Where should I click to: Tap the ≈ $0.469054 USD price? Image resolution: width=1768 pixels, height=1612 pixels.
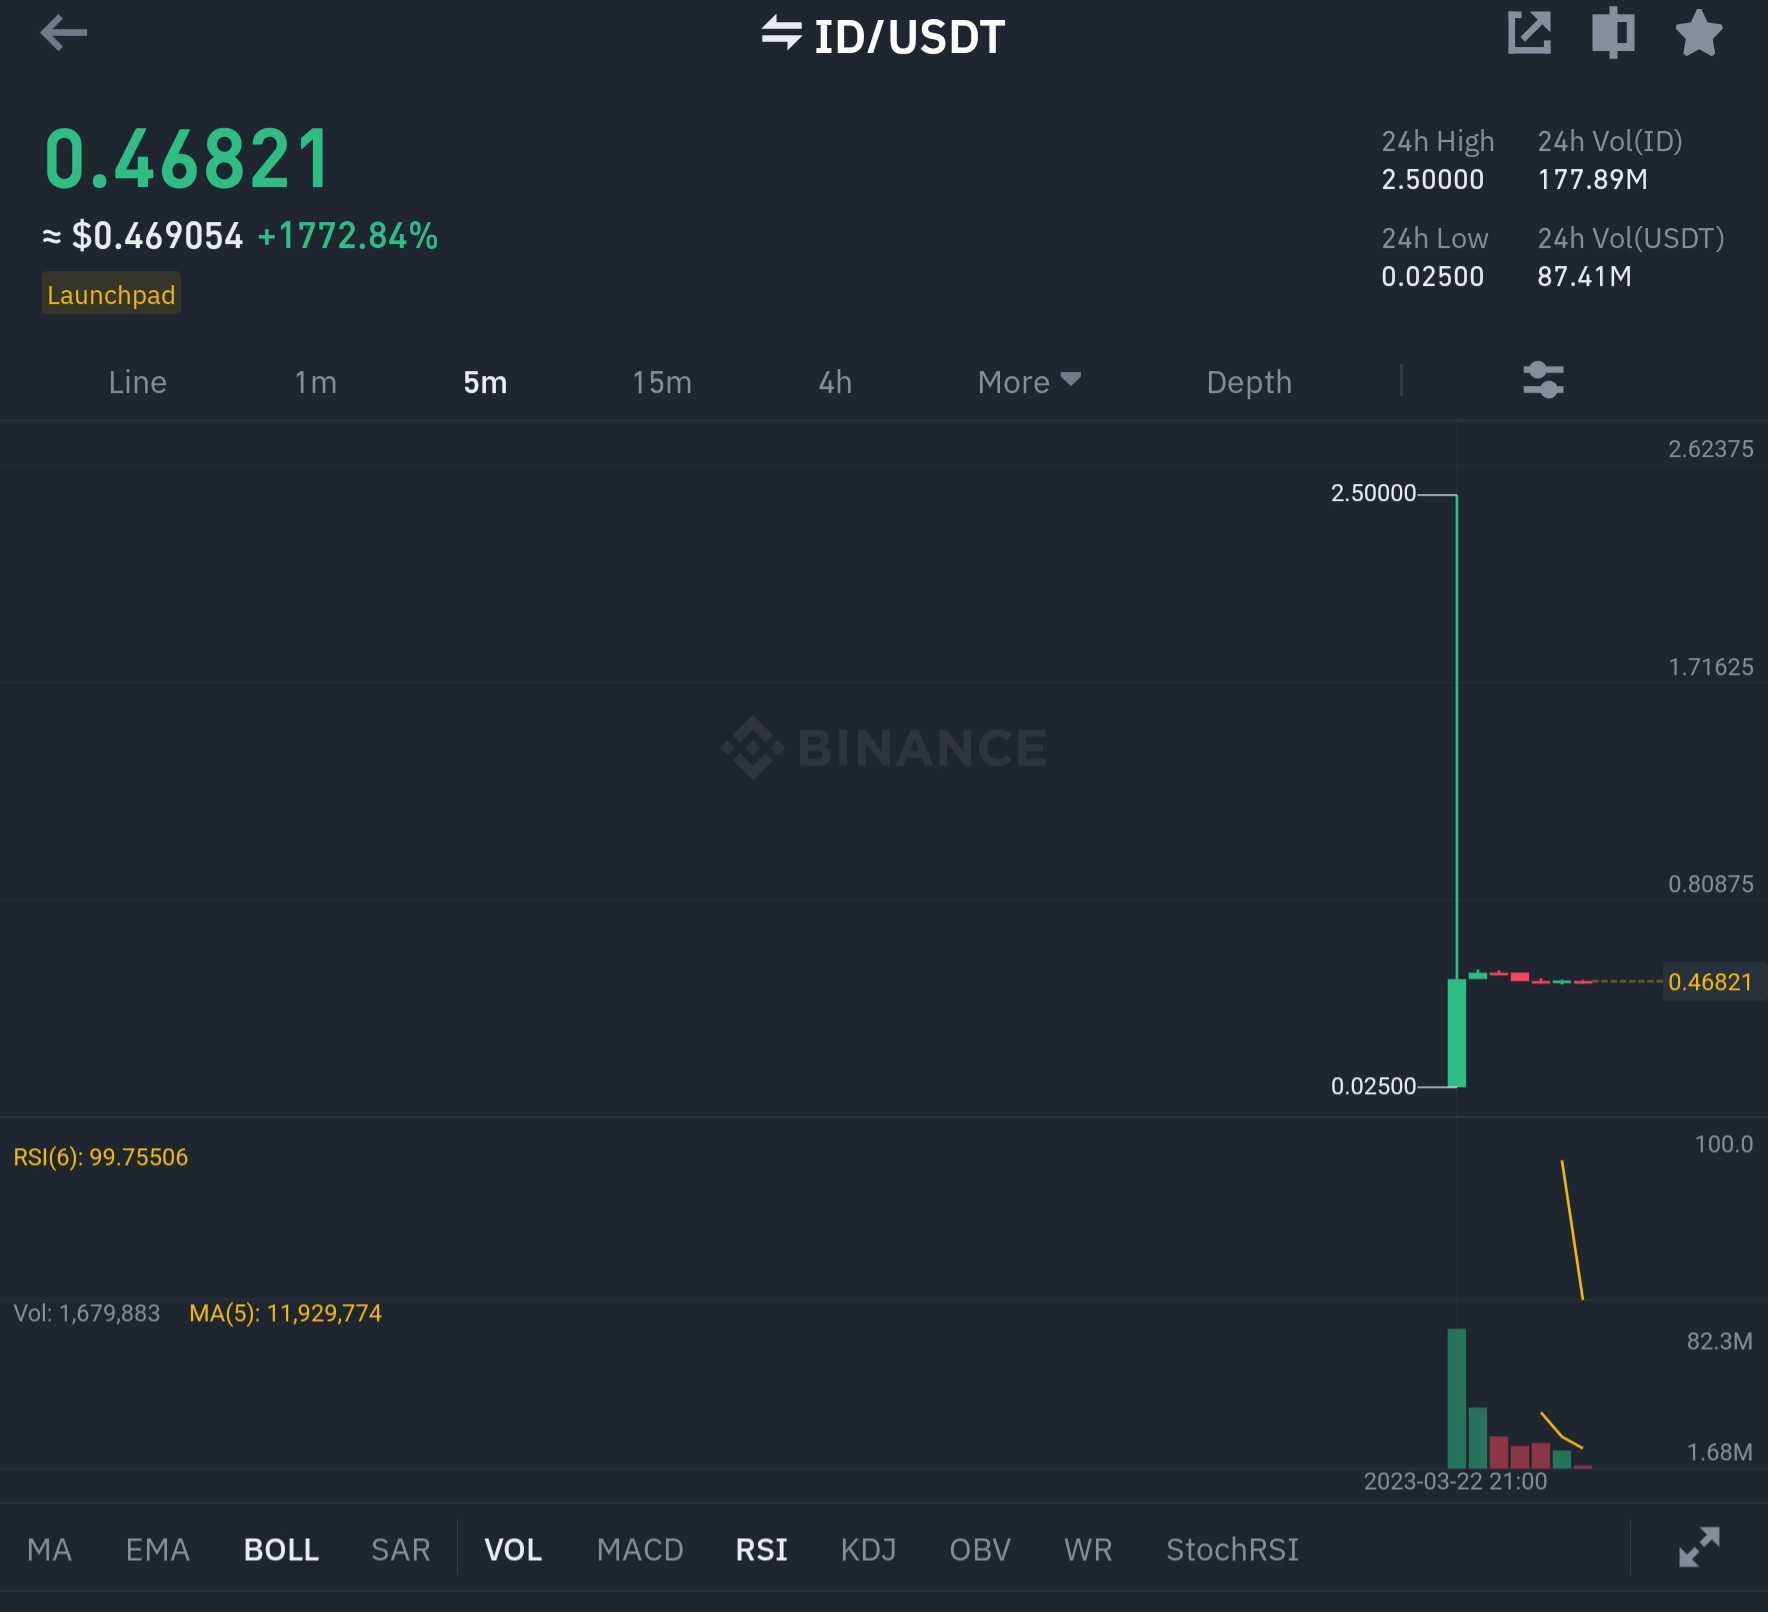tap(142, 236)
